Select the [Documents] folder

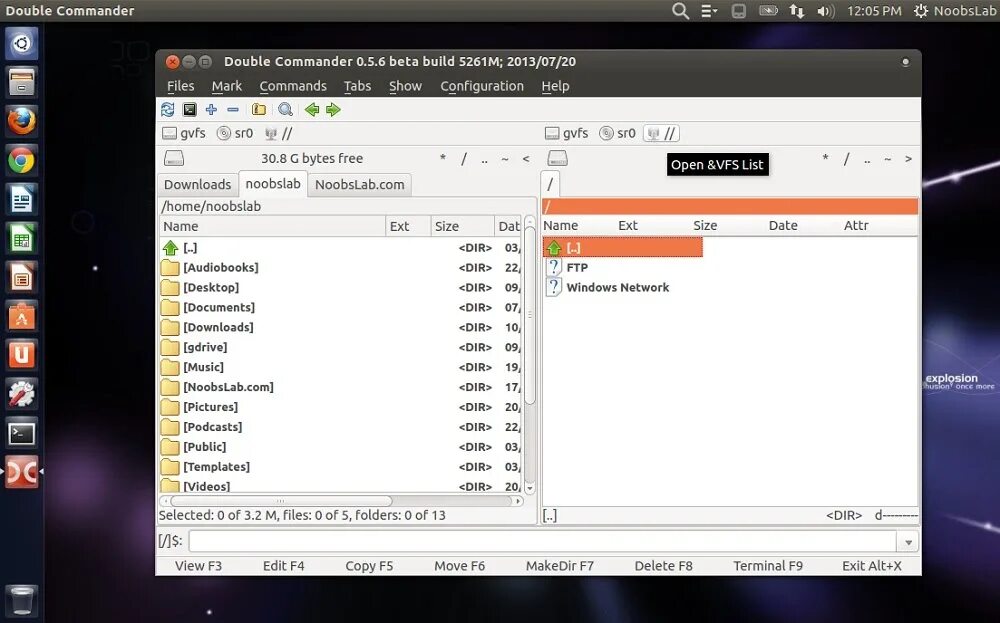[x=219, y=307]
